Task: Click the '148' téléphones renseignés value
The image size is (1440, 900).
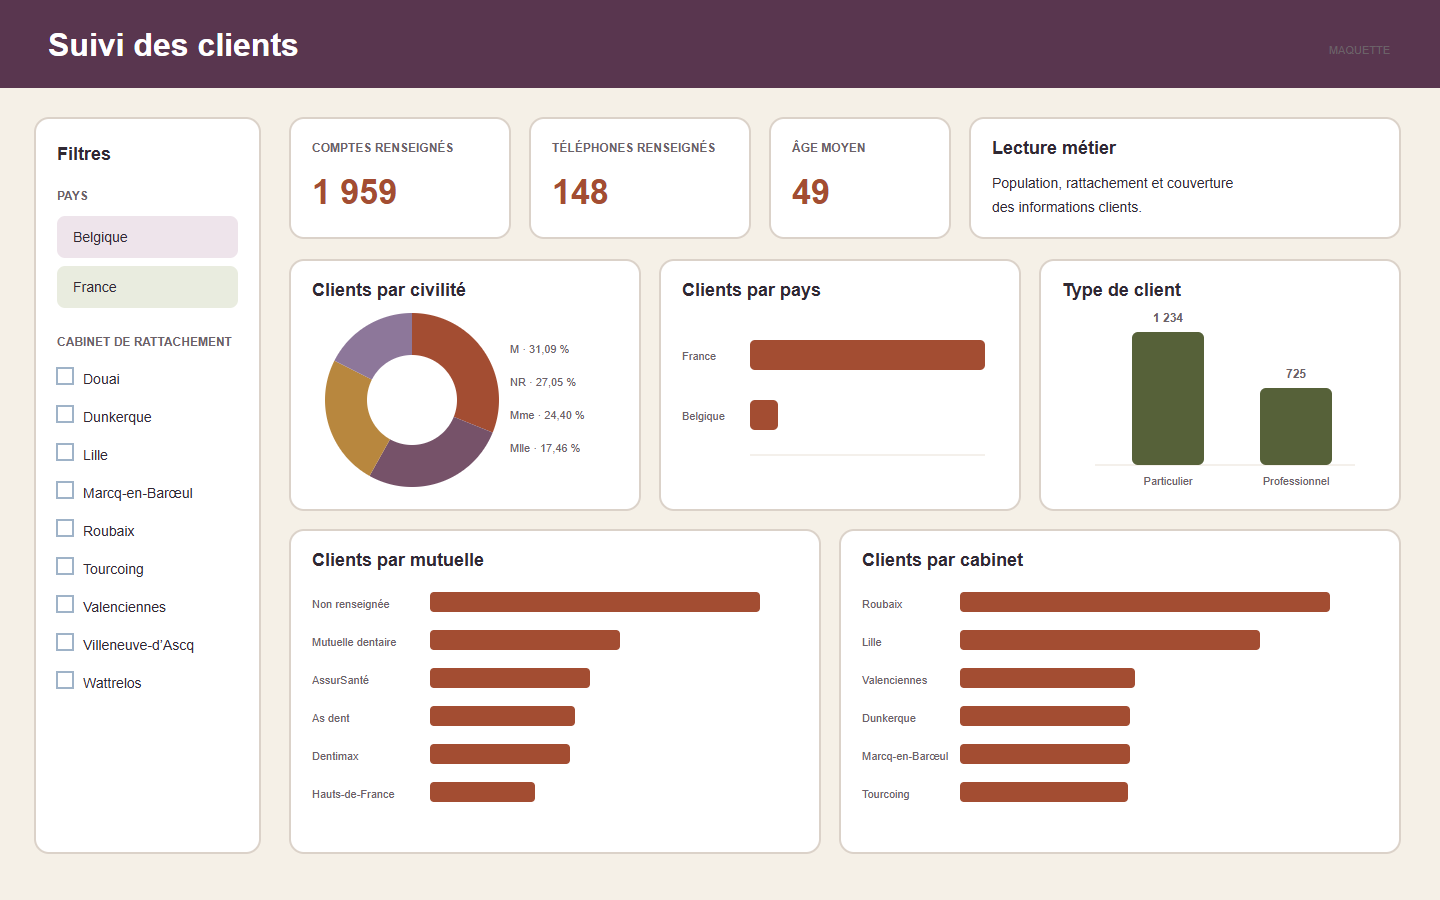Action: pyautogui.click(x=580, y=192)
